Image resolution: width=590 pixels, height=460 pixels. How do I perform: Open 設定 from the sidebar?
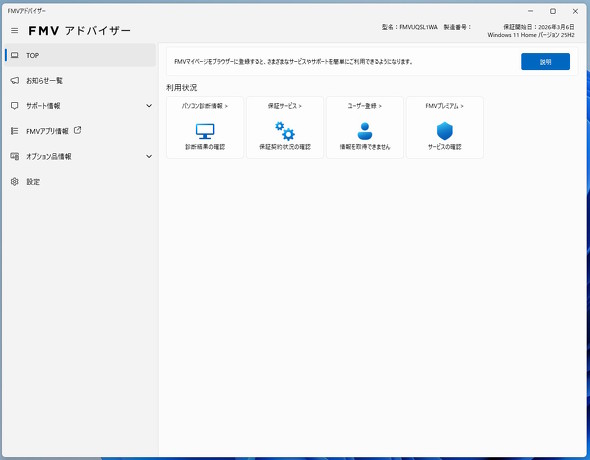[x=80, y=182]
